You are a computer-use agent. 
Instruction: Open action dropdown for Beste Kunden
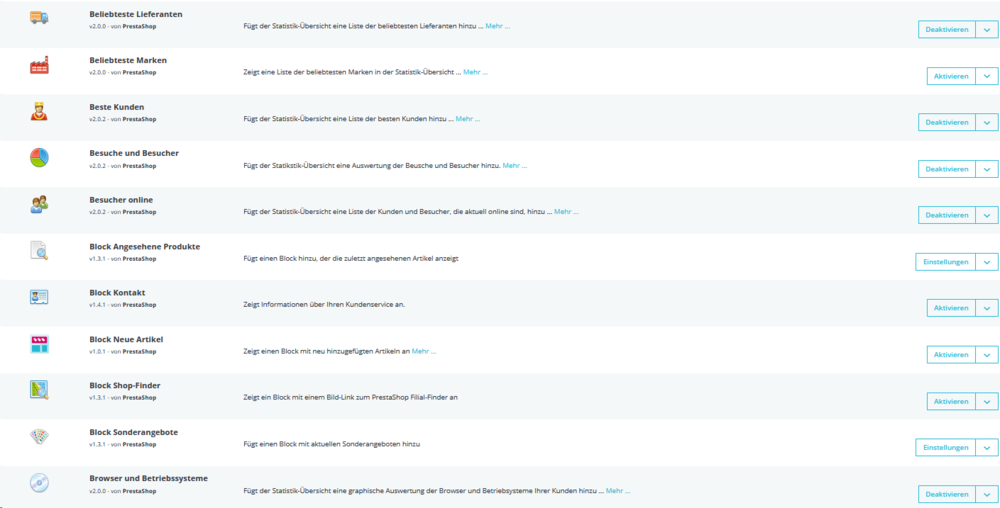pyautogui.click(x=987, y=122)
